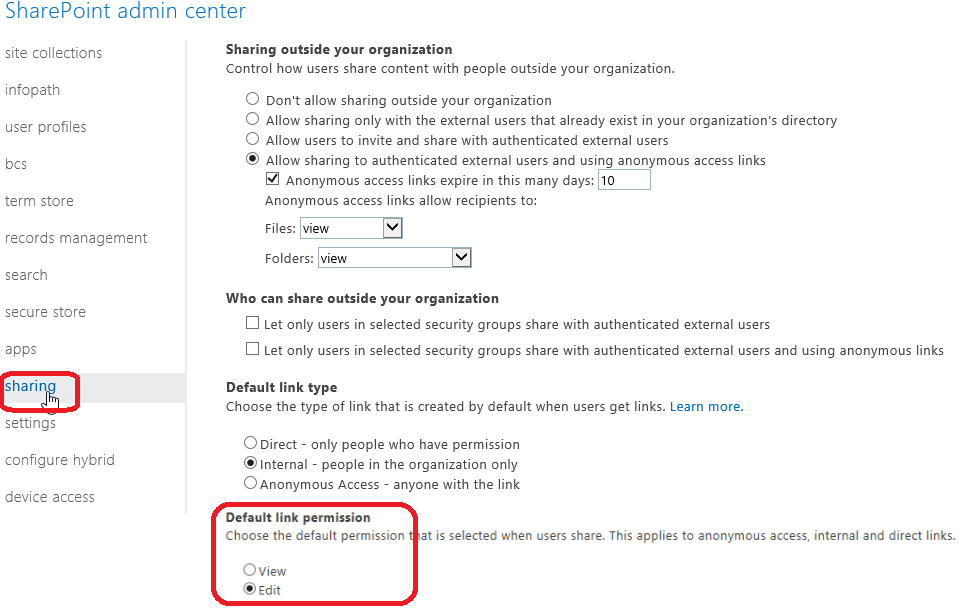Open the site collections page
959x610 pixels.
click(53, 53)
